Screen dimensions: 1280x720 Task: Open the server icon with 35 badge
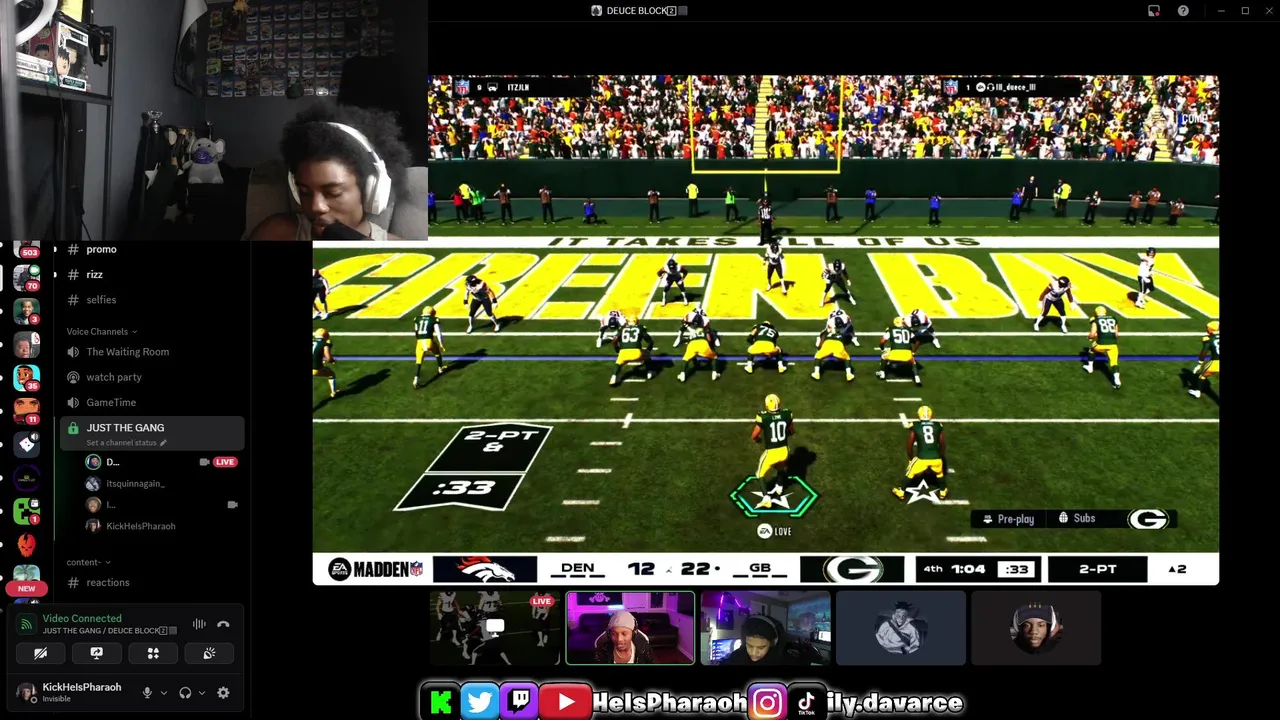(x=27, y=377)
